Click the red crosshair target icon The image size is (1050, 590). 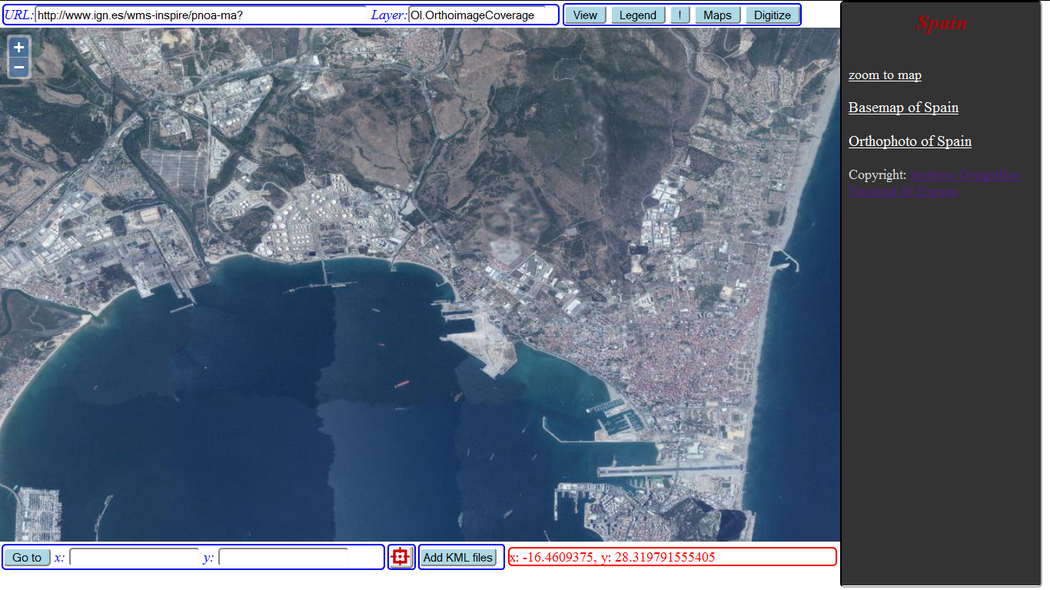click(x=401, y=557)
